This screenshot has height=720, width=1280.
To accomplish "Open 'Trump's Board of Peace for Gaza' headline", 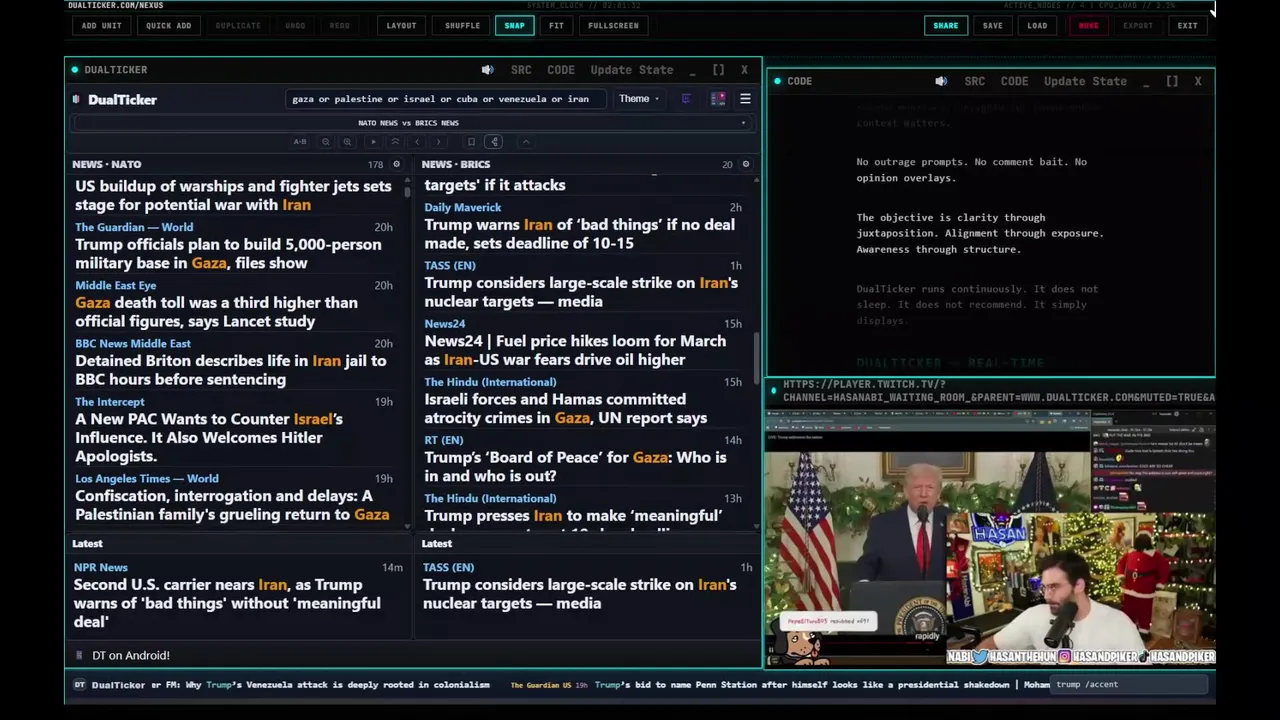I will (575, 466).
